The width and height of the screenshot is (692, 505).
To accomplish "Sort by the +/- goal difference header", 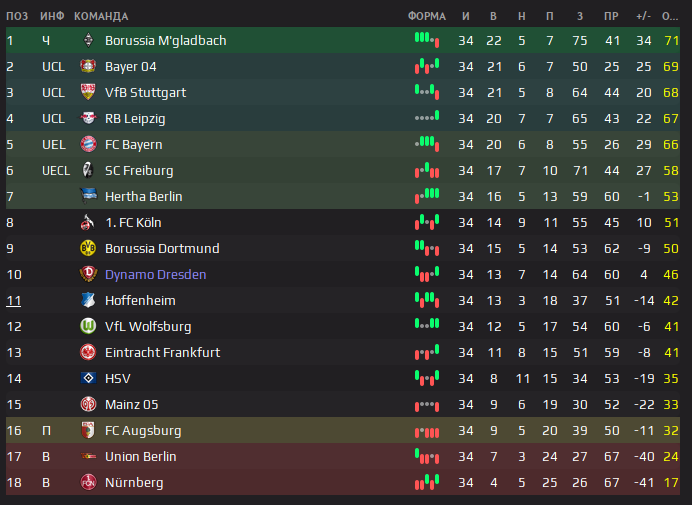I will pyautogui.click(x=643, y=16).
